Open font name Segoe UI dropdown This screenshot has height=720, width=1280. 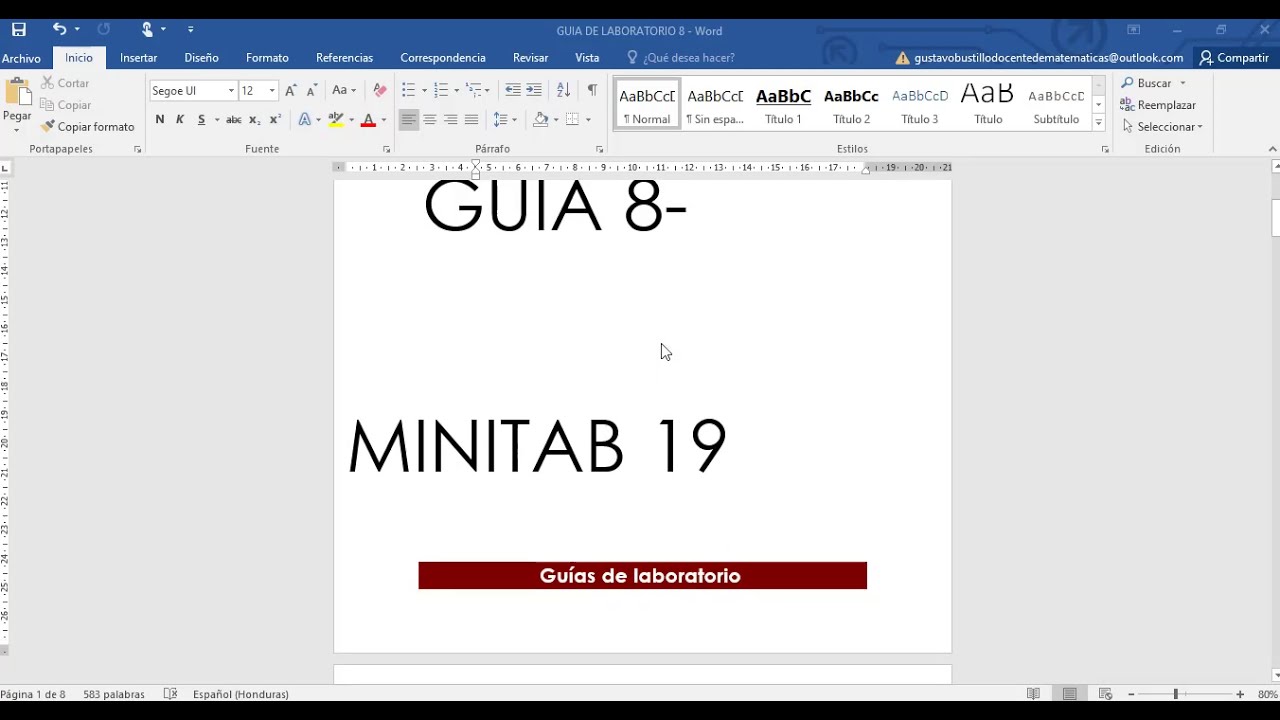[x=231, y=91]
